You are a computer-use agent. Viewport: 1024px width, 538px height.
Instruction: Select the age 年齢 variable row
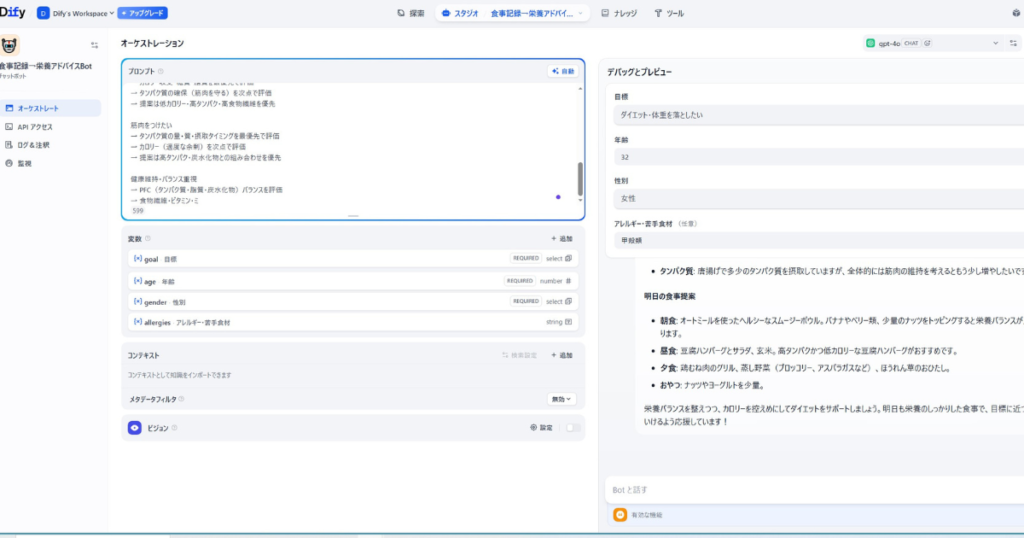pos(353,281)
